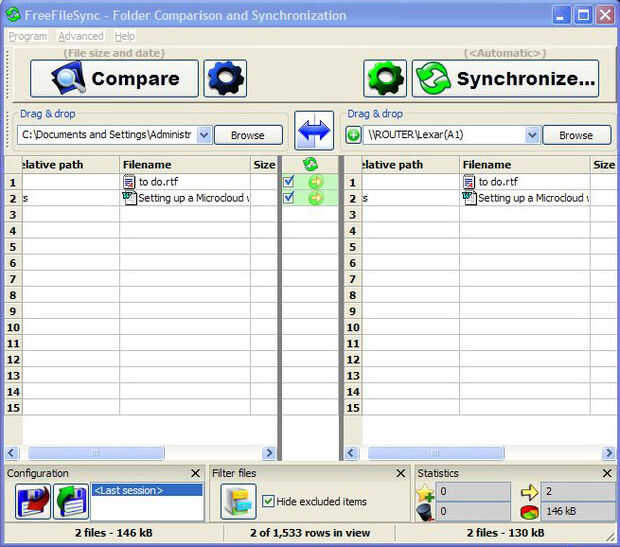Click '2 of 1,533 rows in view' status

pos(310,533)
